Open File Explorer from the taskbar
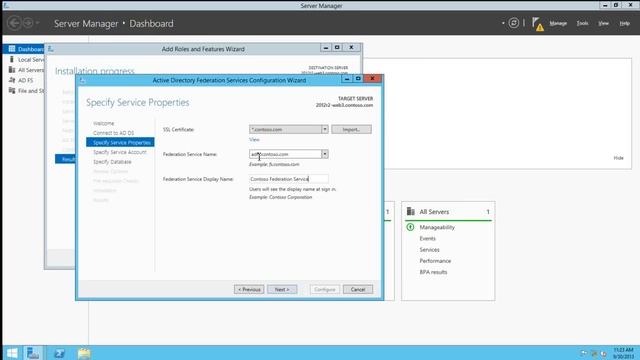Screen dimensions: 640x360 pos(84,353)
